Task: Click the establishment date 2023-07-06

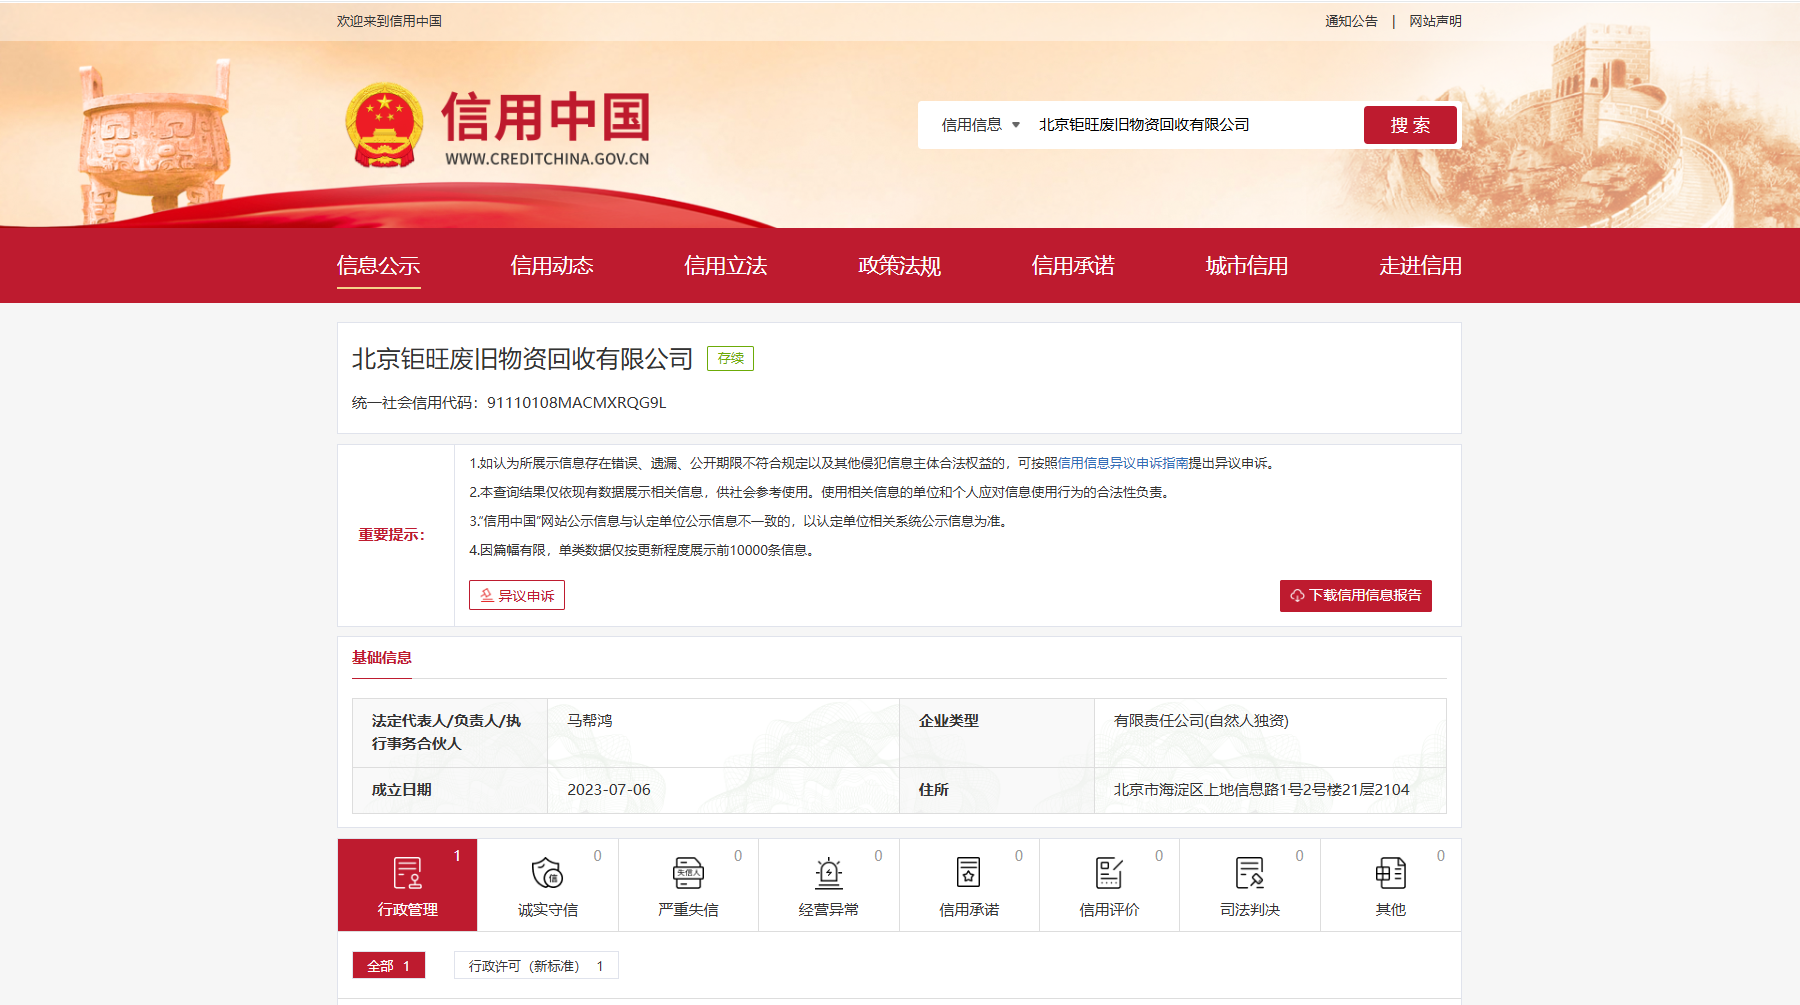Action: tap(609, 789)
